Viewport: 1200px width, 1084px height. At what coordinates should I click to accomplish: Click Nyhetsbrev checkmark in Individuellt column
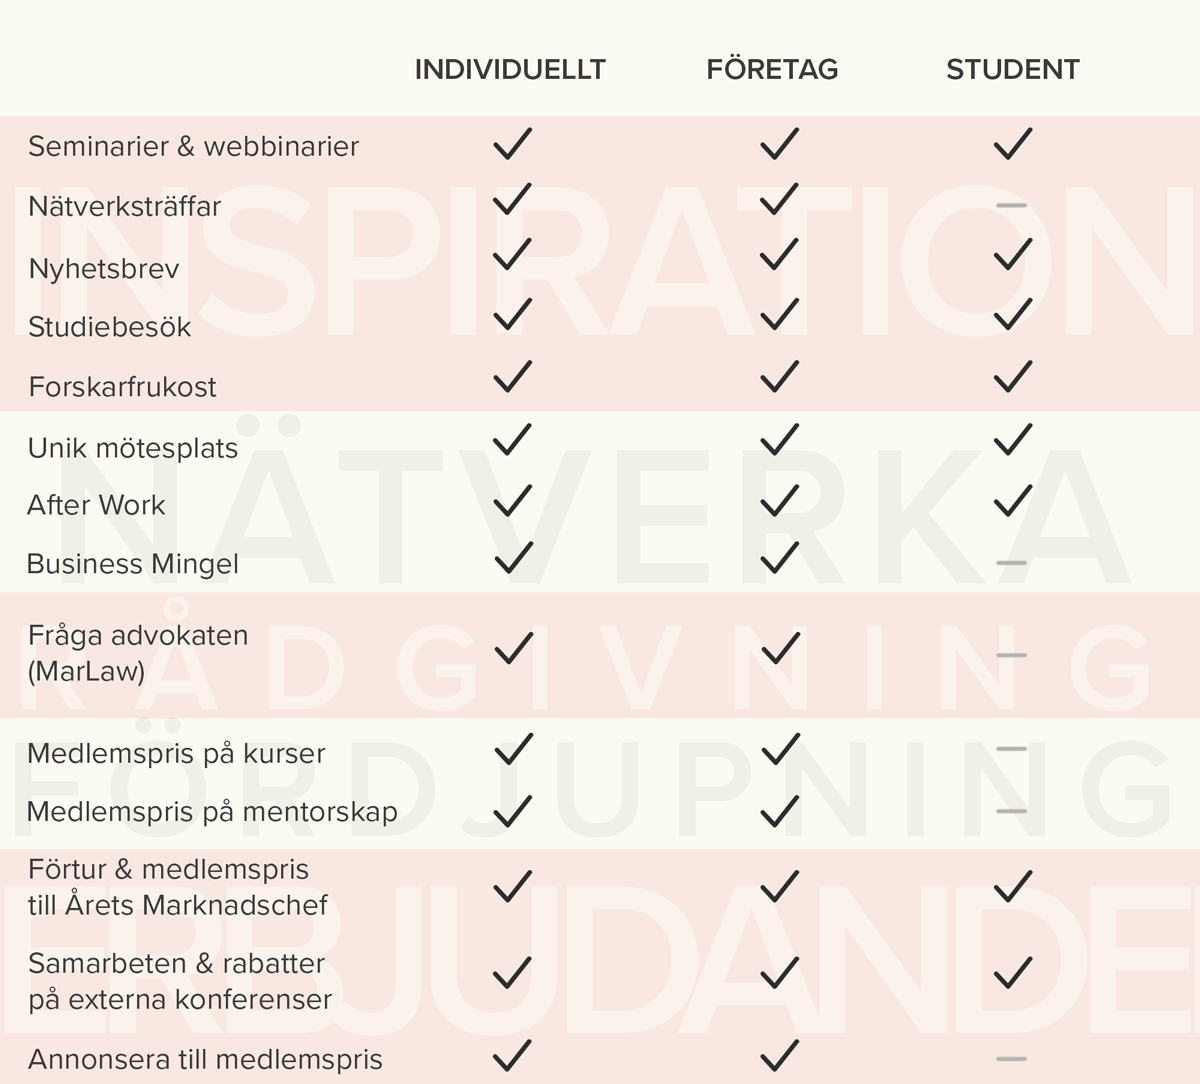point(512,255)
